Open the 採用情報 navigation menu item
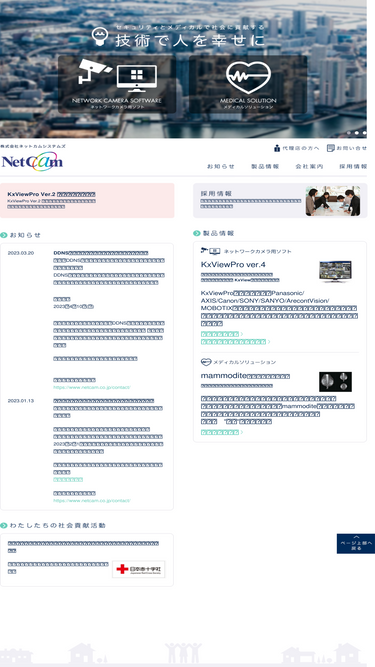The width and height of the screenshot is (375, 667). [353, 166]
